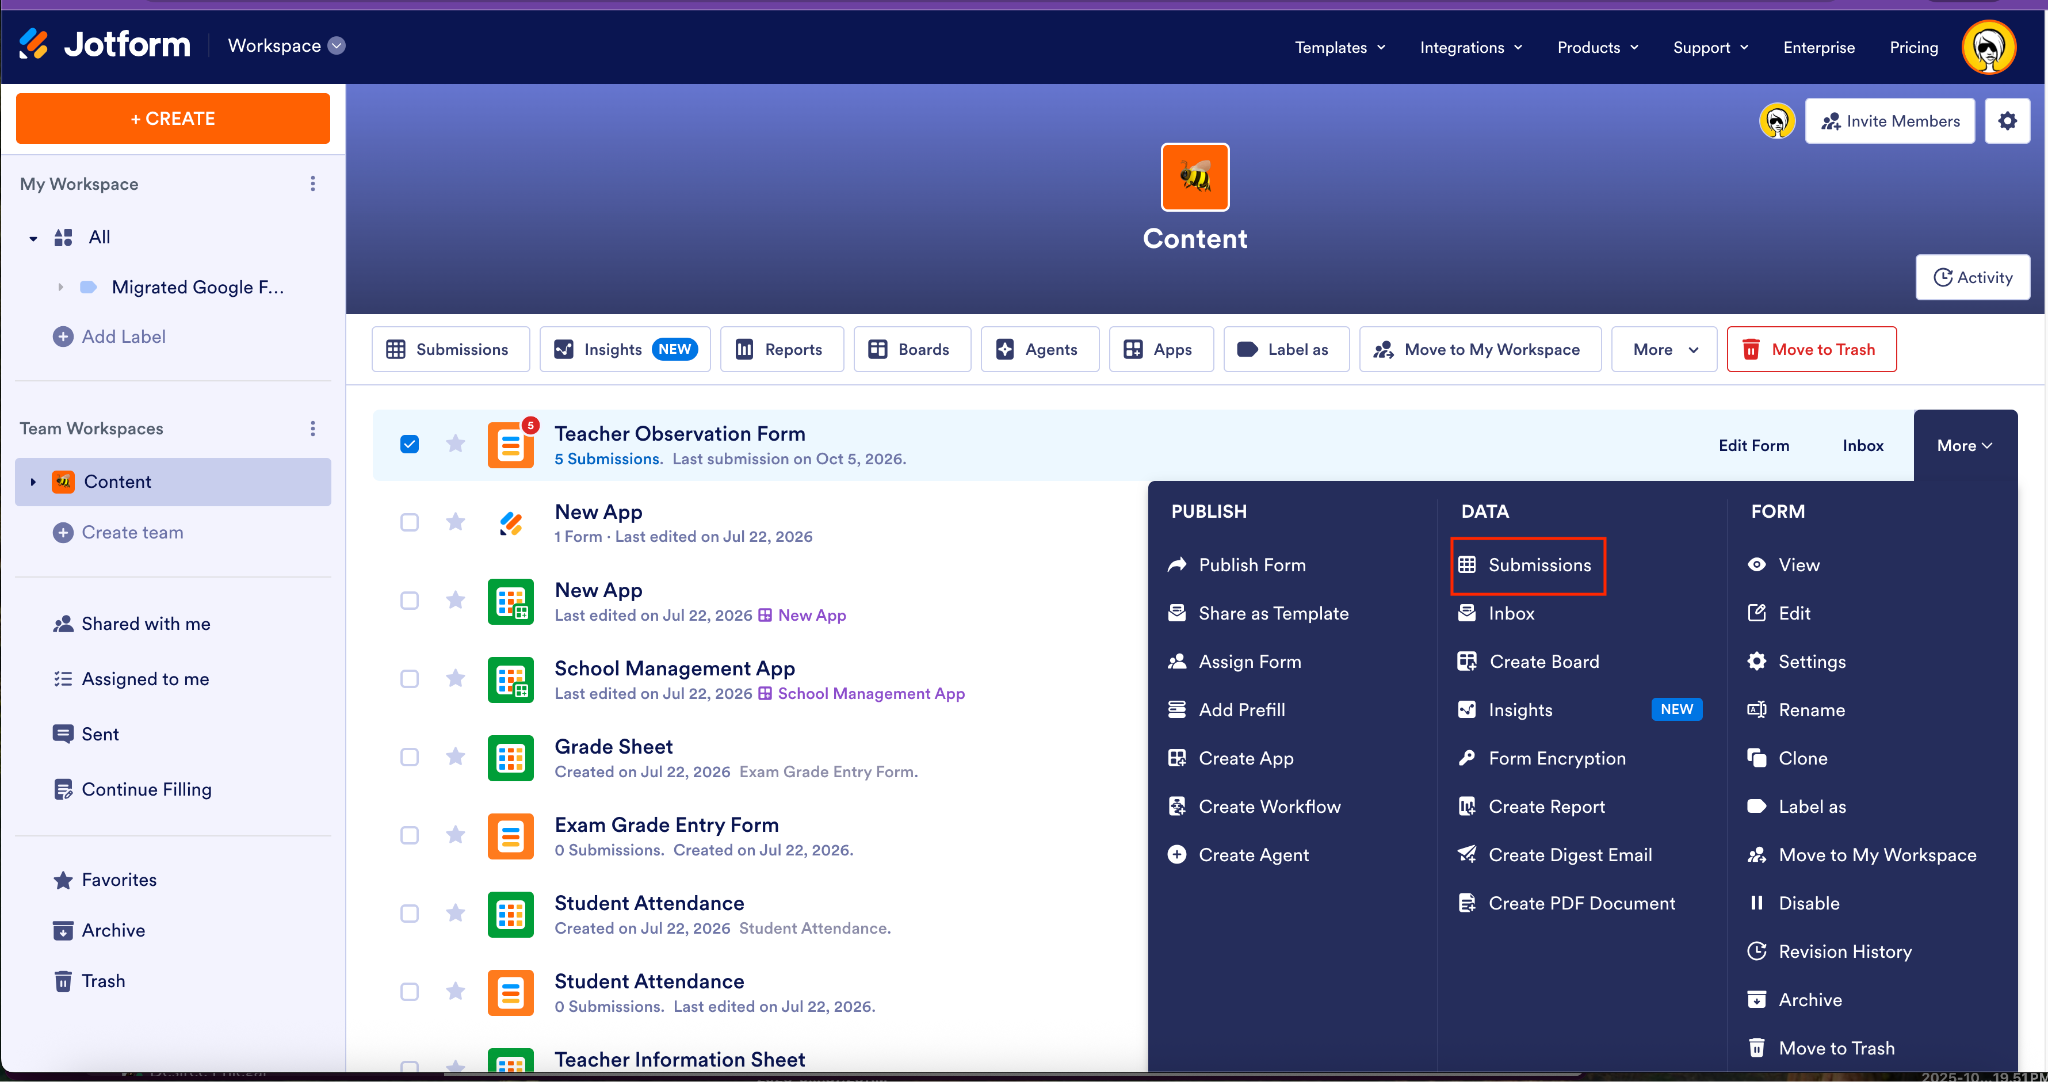Image resolution: width=2048 pixels, height=1082 pixels.
Task: Check the Student Attendance table checkbox (Created on Jul 22)
Action: [x=410, y=913]
